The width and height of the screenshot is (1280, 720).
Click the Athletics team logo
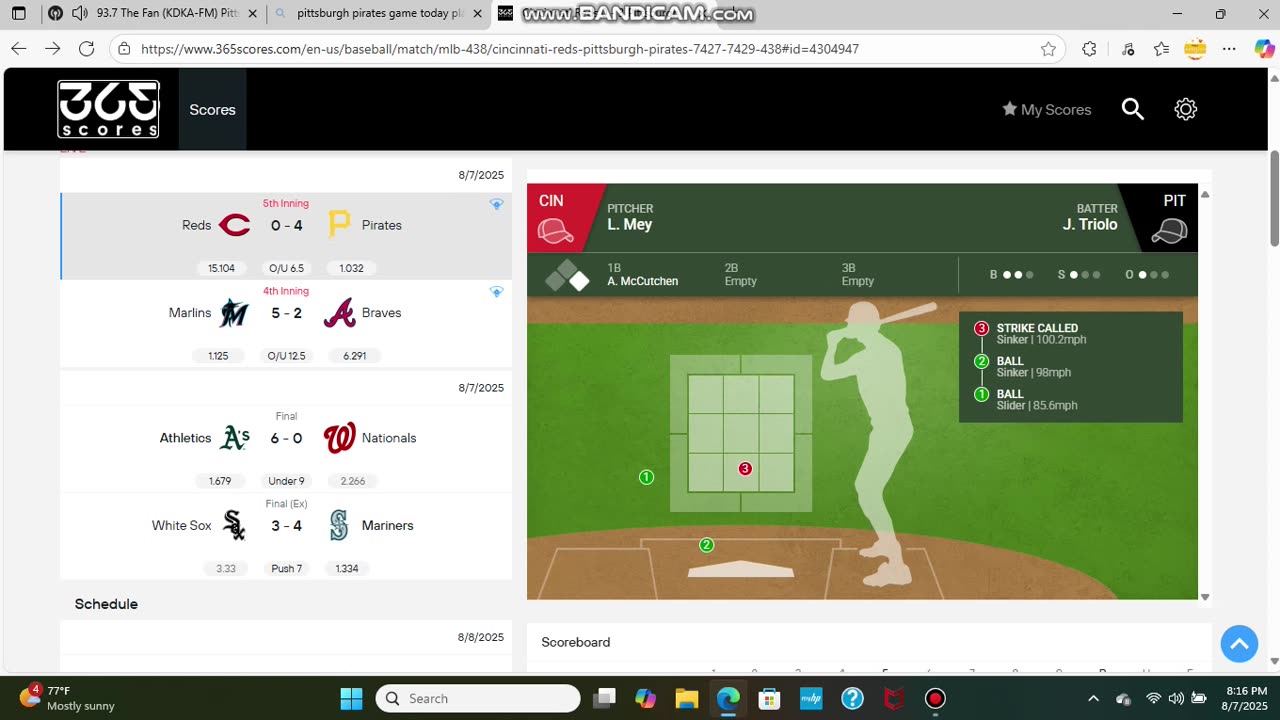point(234,438)
